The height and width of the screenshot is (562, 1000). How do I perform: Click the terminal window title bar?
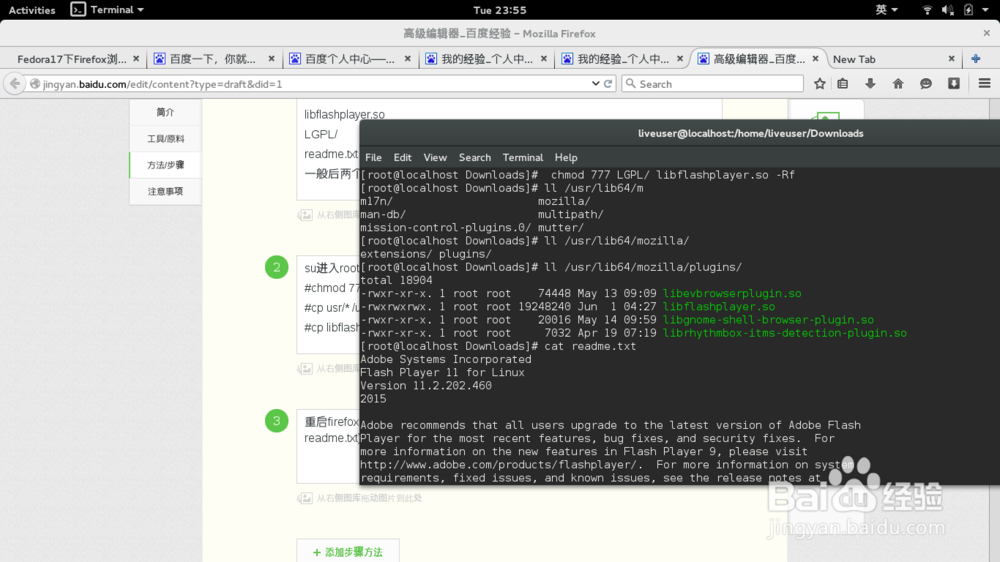(x=680, y=133)
